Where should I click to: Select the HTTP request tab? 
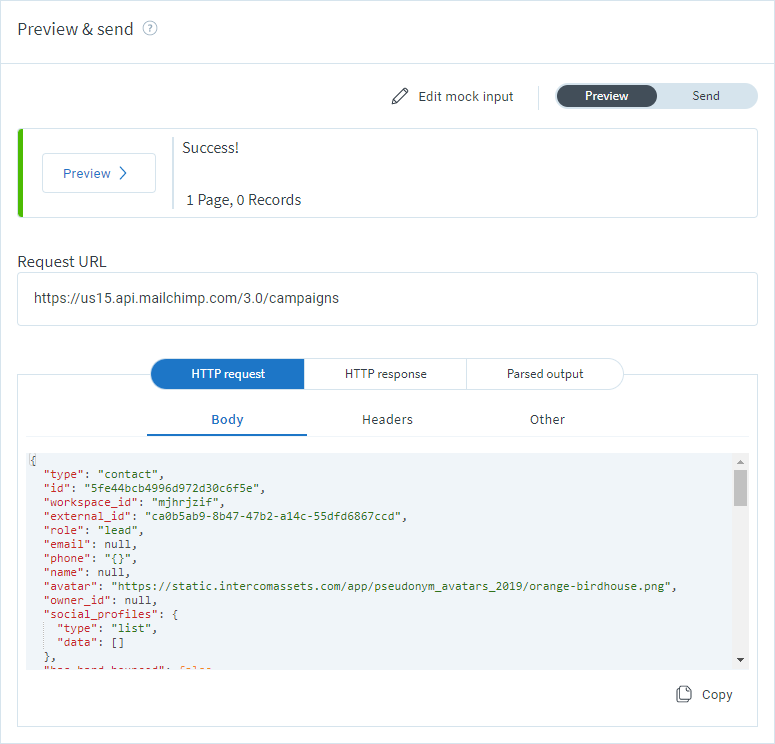(x=228, y=374)
